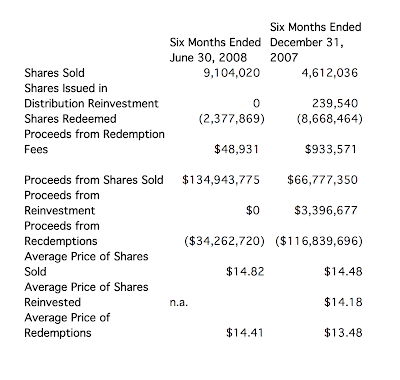Select the $48,931 redemption fees amount
Image resolution: width=400 pixels, height=380 pixels.
pyautogui.click(x=236, y=149)
